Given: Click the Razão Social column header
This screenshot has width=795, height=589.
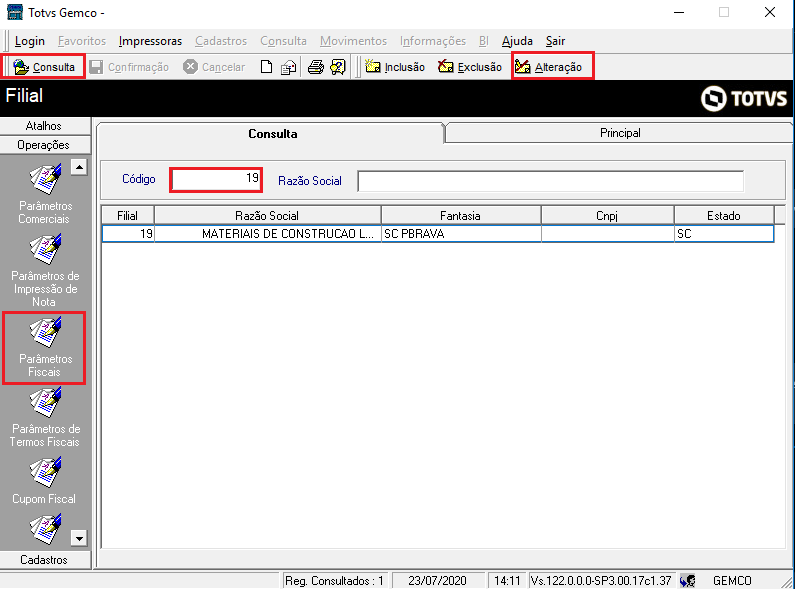Looking at the screenshot, I should (267, 215).
